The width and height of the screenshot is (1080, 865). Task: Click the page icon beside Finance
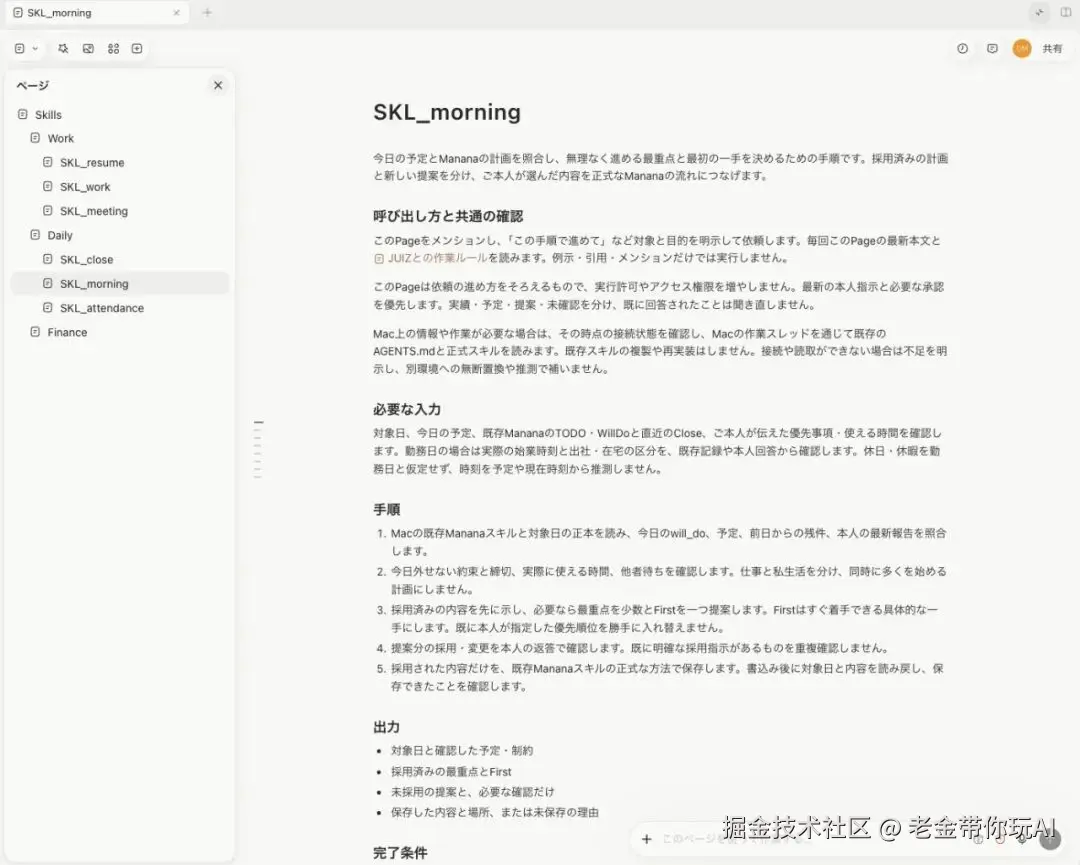[x=35, y=332]
